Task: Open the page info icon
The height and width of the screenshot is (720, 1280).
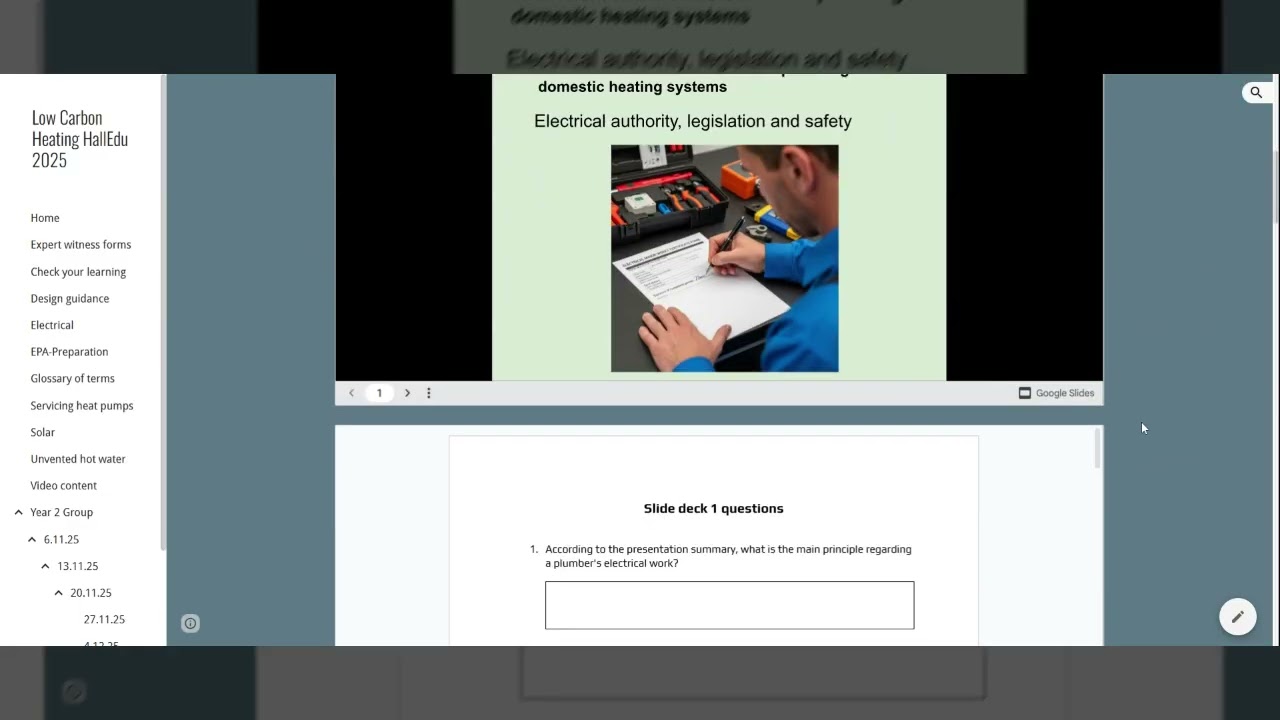Action: tap(190, 624)
